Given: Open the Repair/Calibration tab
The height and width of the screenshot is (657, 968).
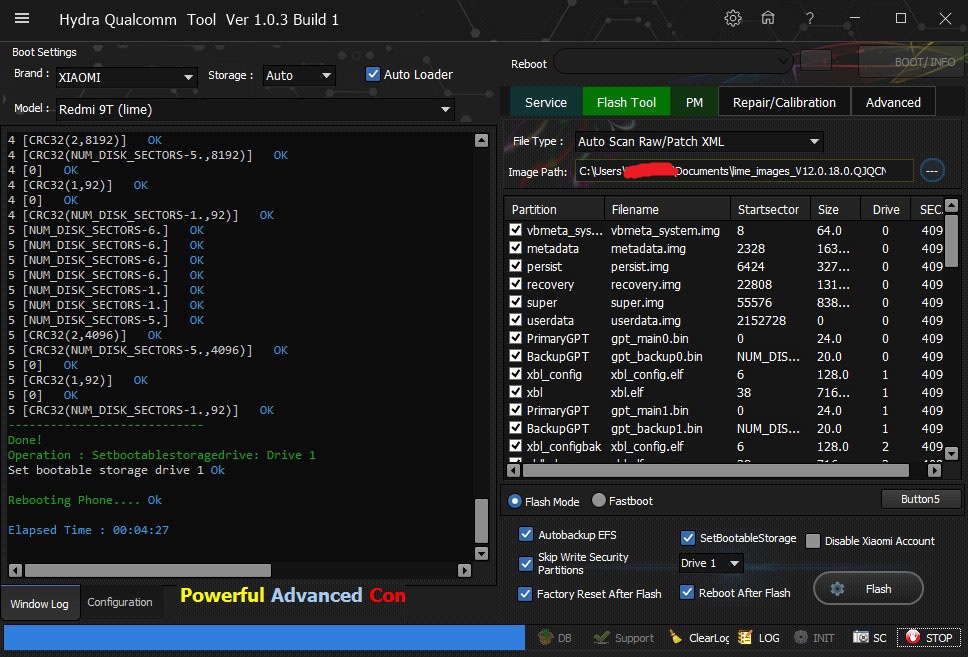Looking at the screenshot, I should 784,102.
